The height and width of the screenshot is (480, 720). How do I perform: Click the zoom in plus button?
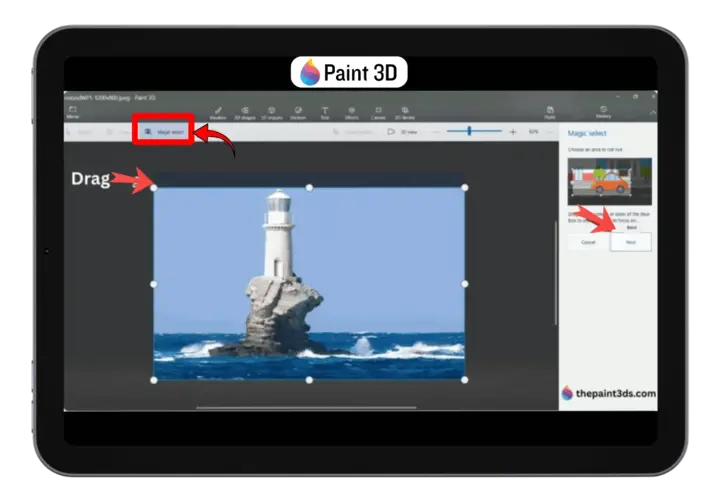click(x=513, y=131)
